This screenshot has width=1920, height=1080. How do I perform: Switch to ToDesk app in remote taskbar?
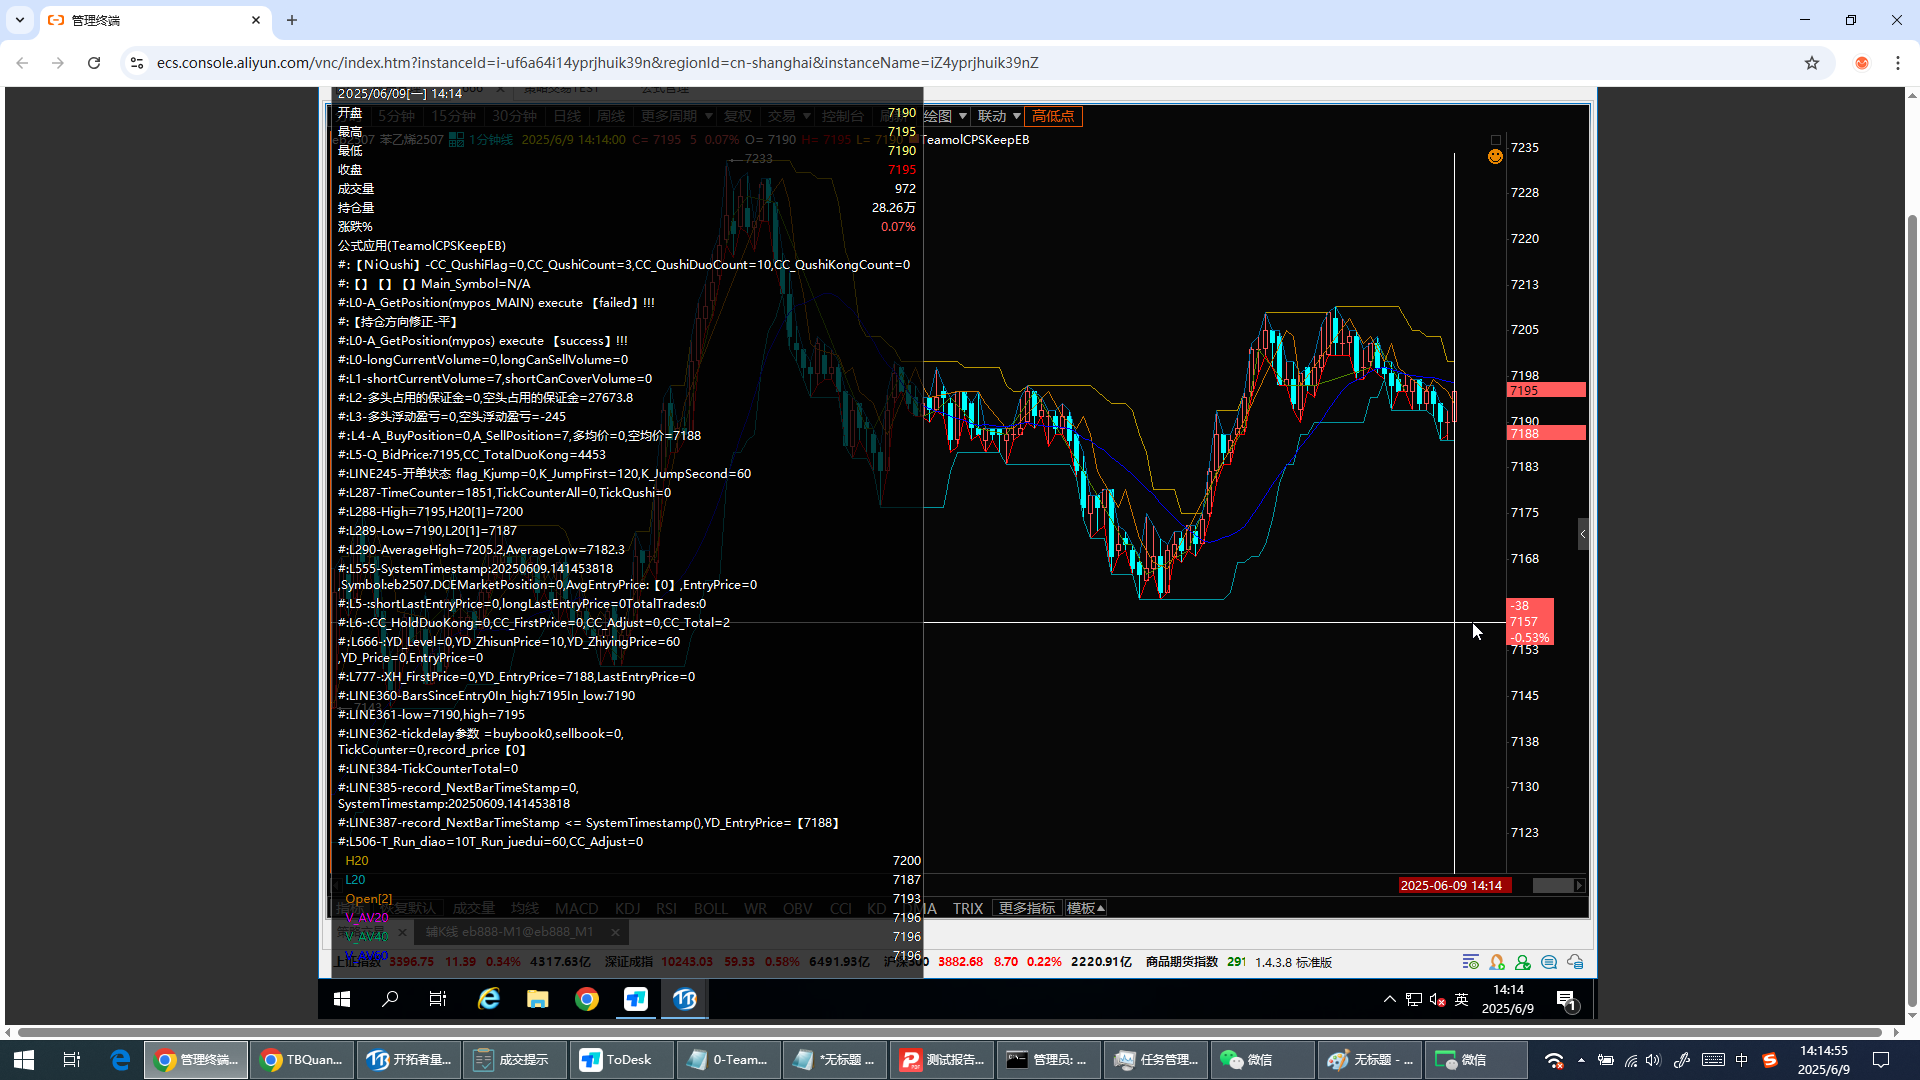coord(636,999)
